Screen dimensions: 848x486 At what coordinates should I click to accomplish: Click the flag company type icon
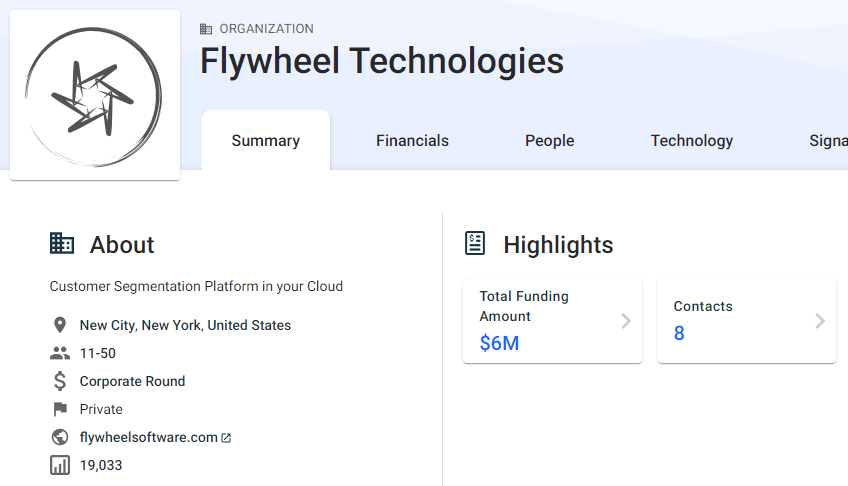(x=60, y=409)
